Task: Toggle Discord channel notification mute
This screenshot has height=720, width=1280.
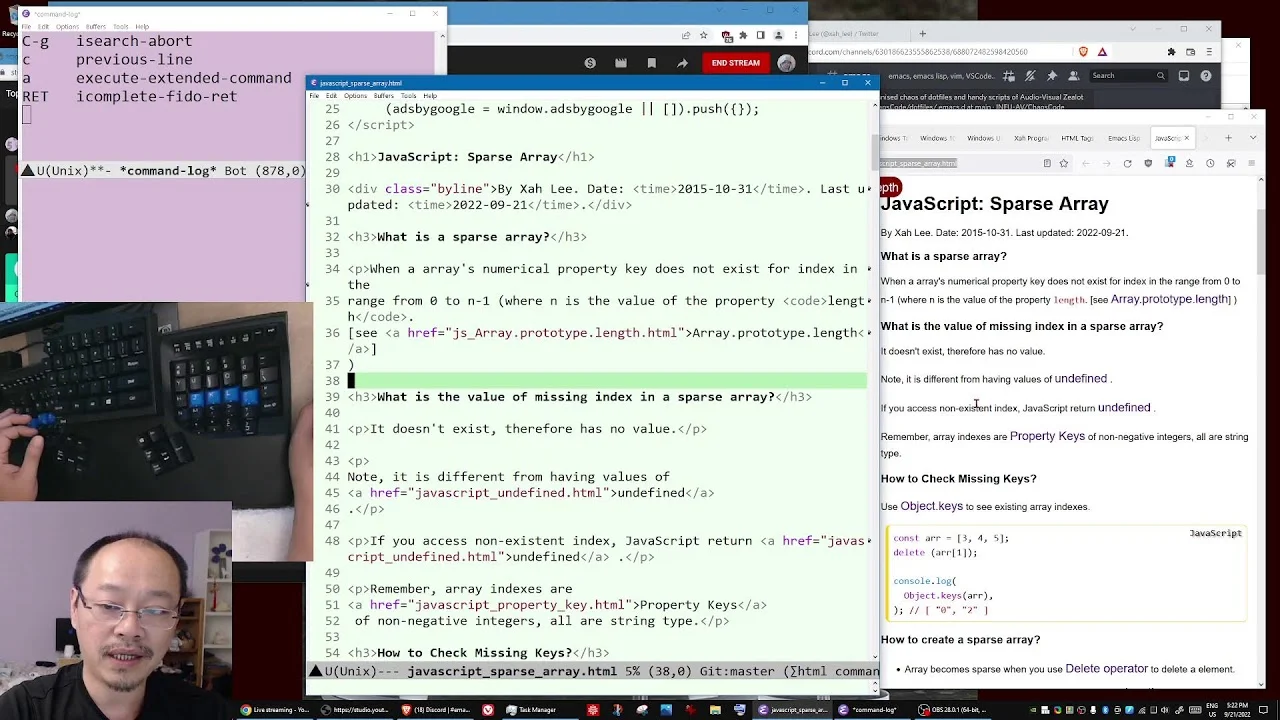Action: click(x=1030, y=76)
